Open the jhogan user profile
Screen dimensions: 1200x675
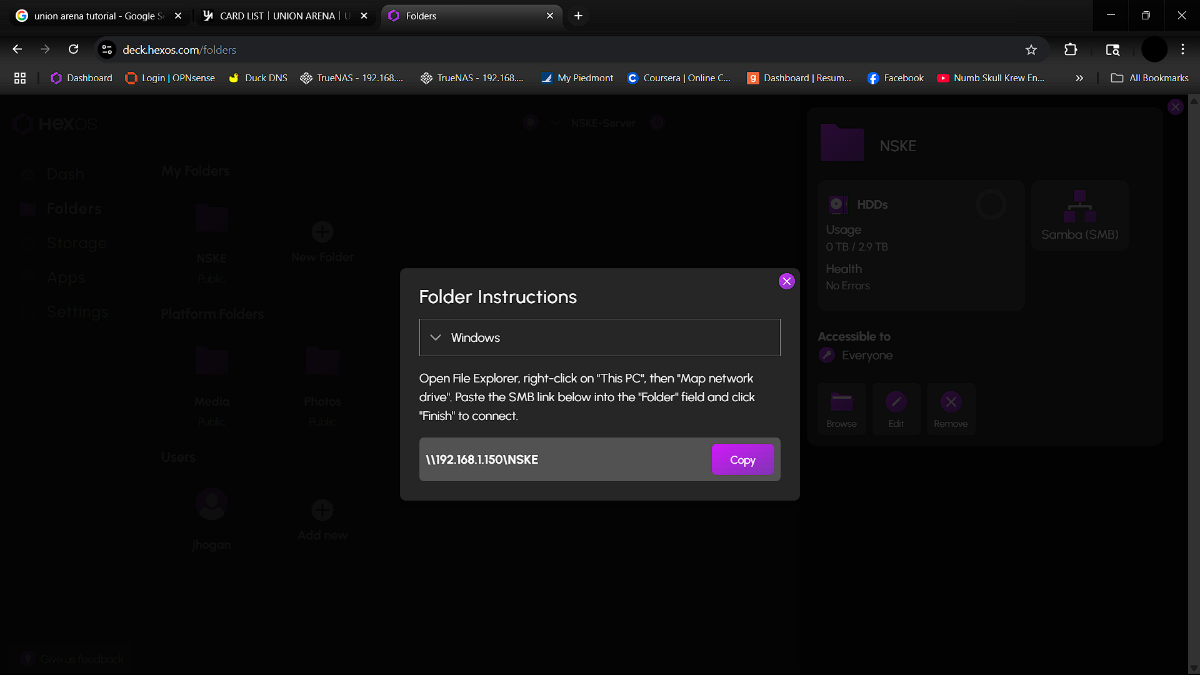click(211, 518)
